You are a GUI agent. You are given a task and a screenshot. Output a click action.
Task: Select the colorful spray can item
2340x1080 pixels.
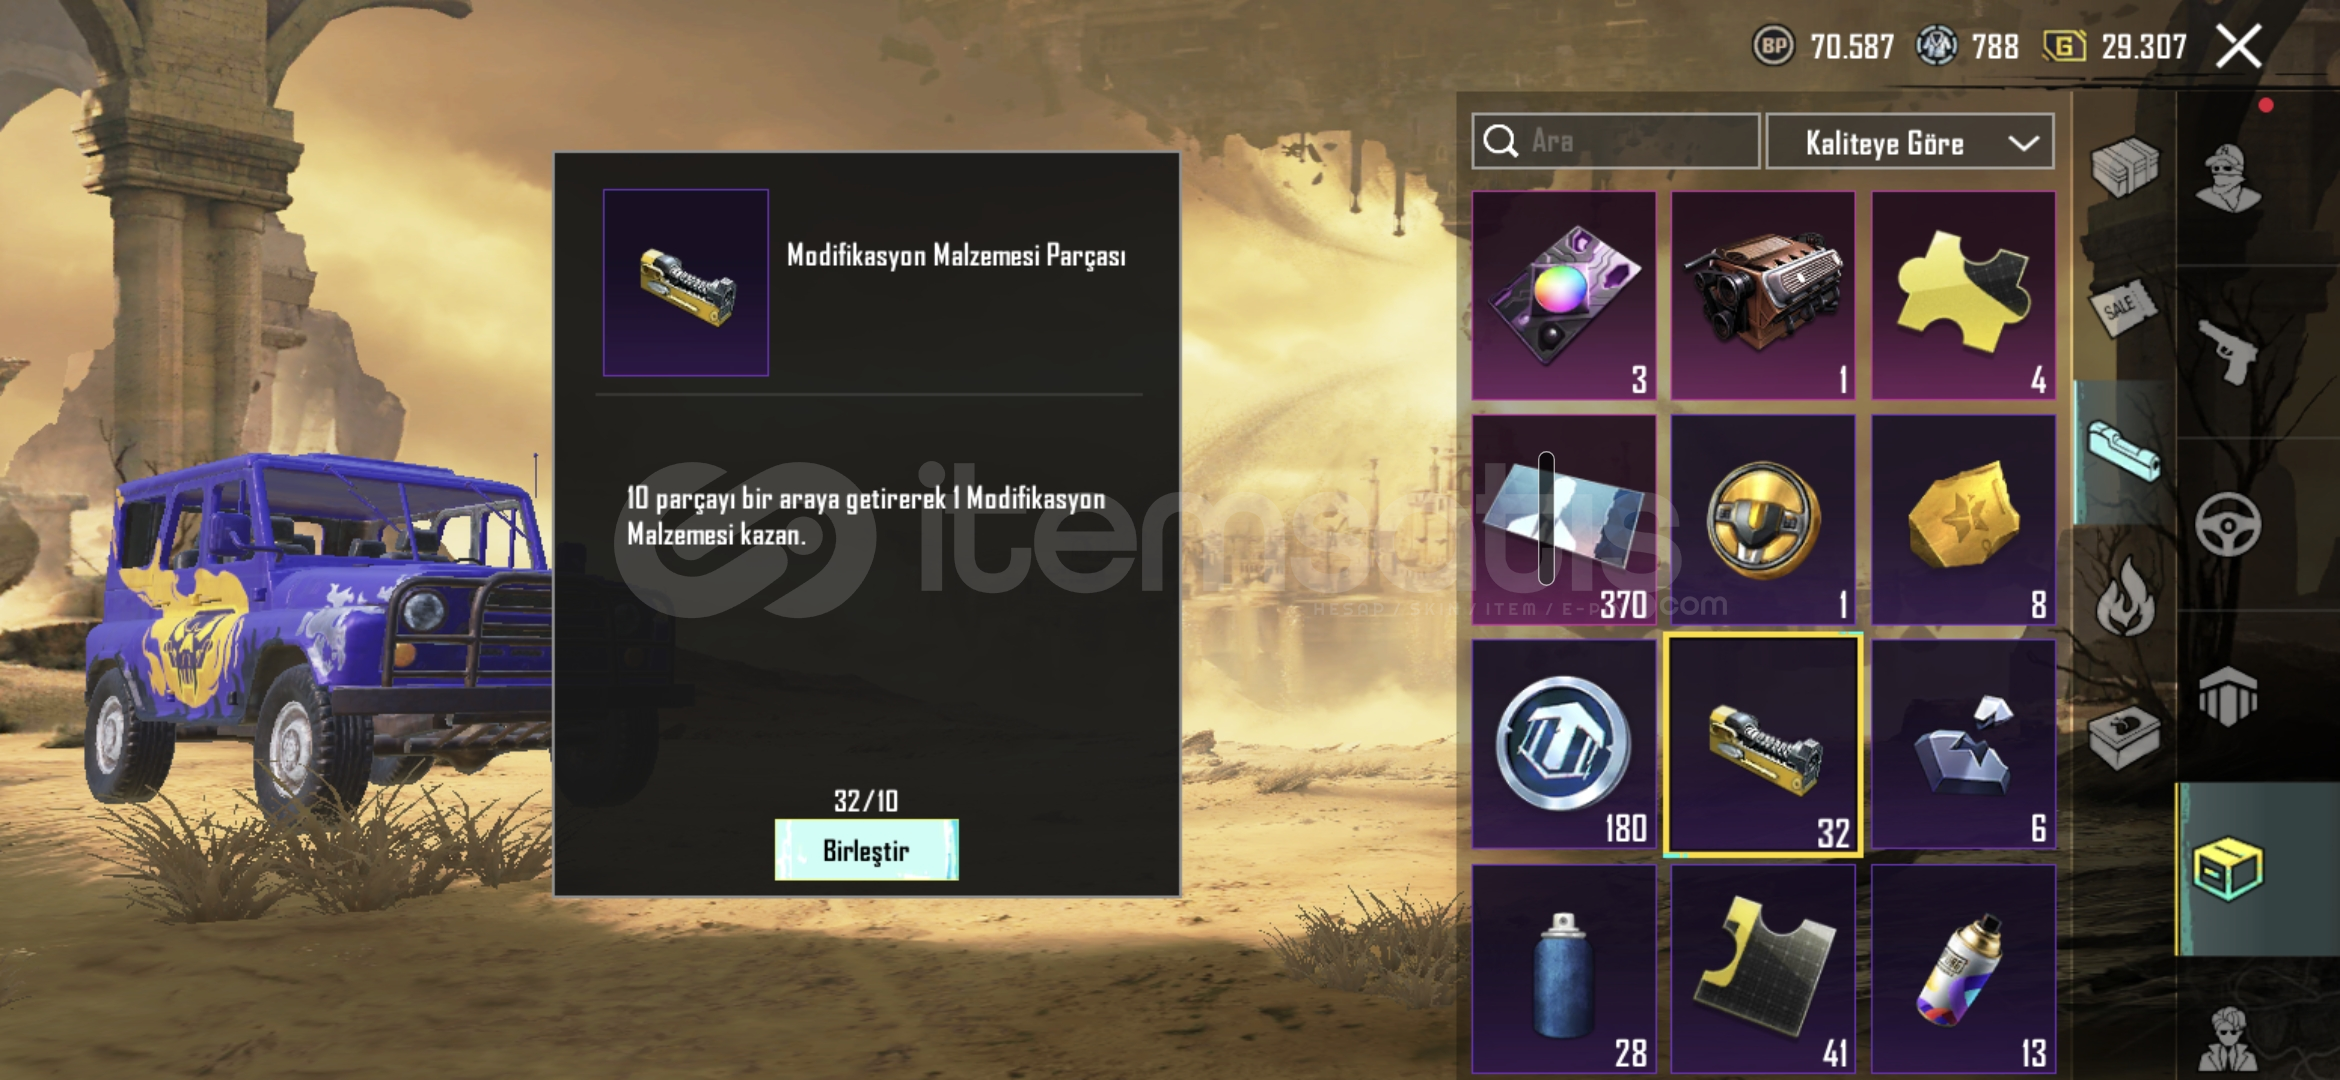pos(1963,969)
